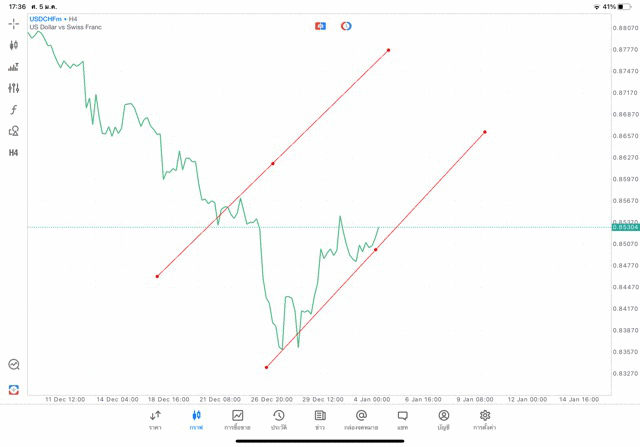Open the bar chart options in the sidebar
Viewport: 640px width, 447px height.
tap(14, 67)
